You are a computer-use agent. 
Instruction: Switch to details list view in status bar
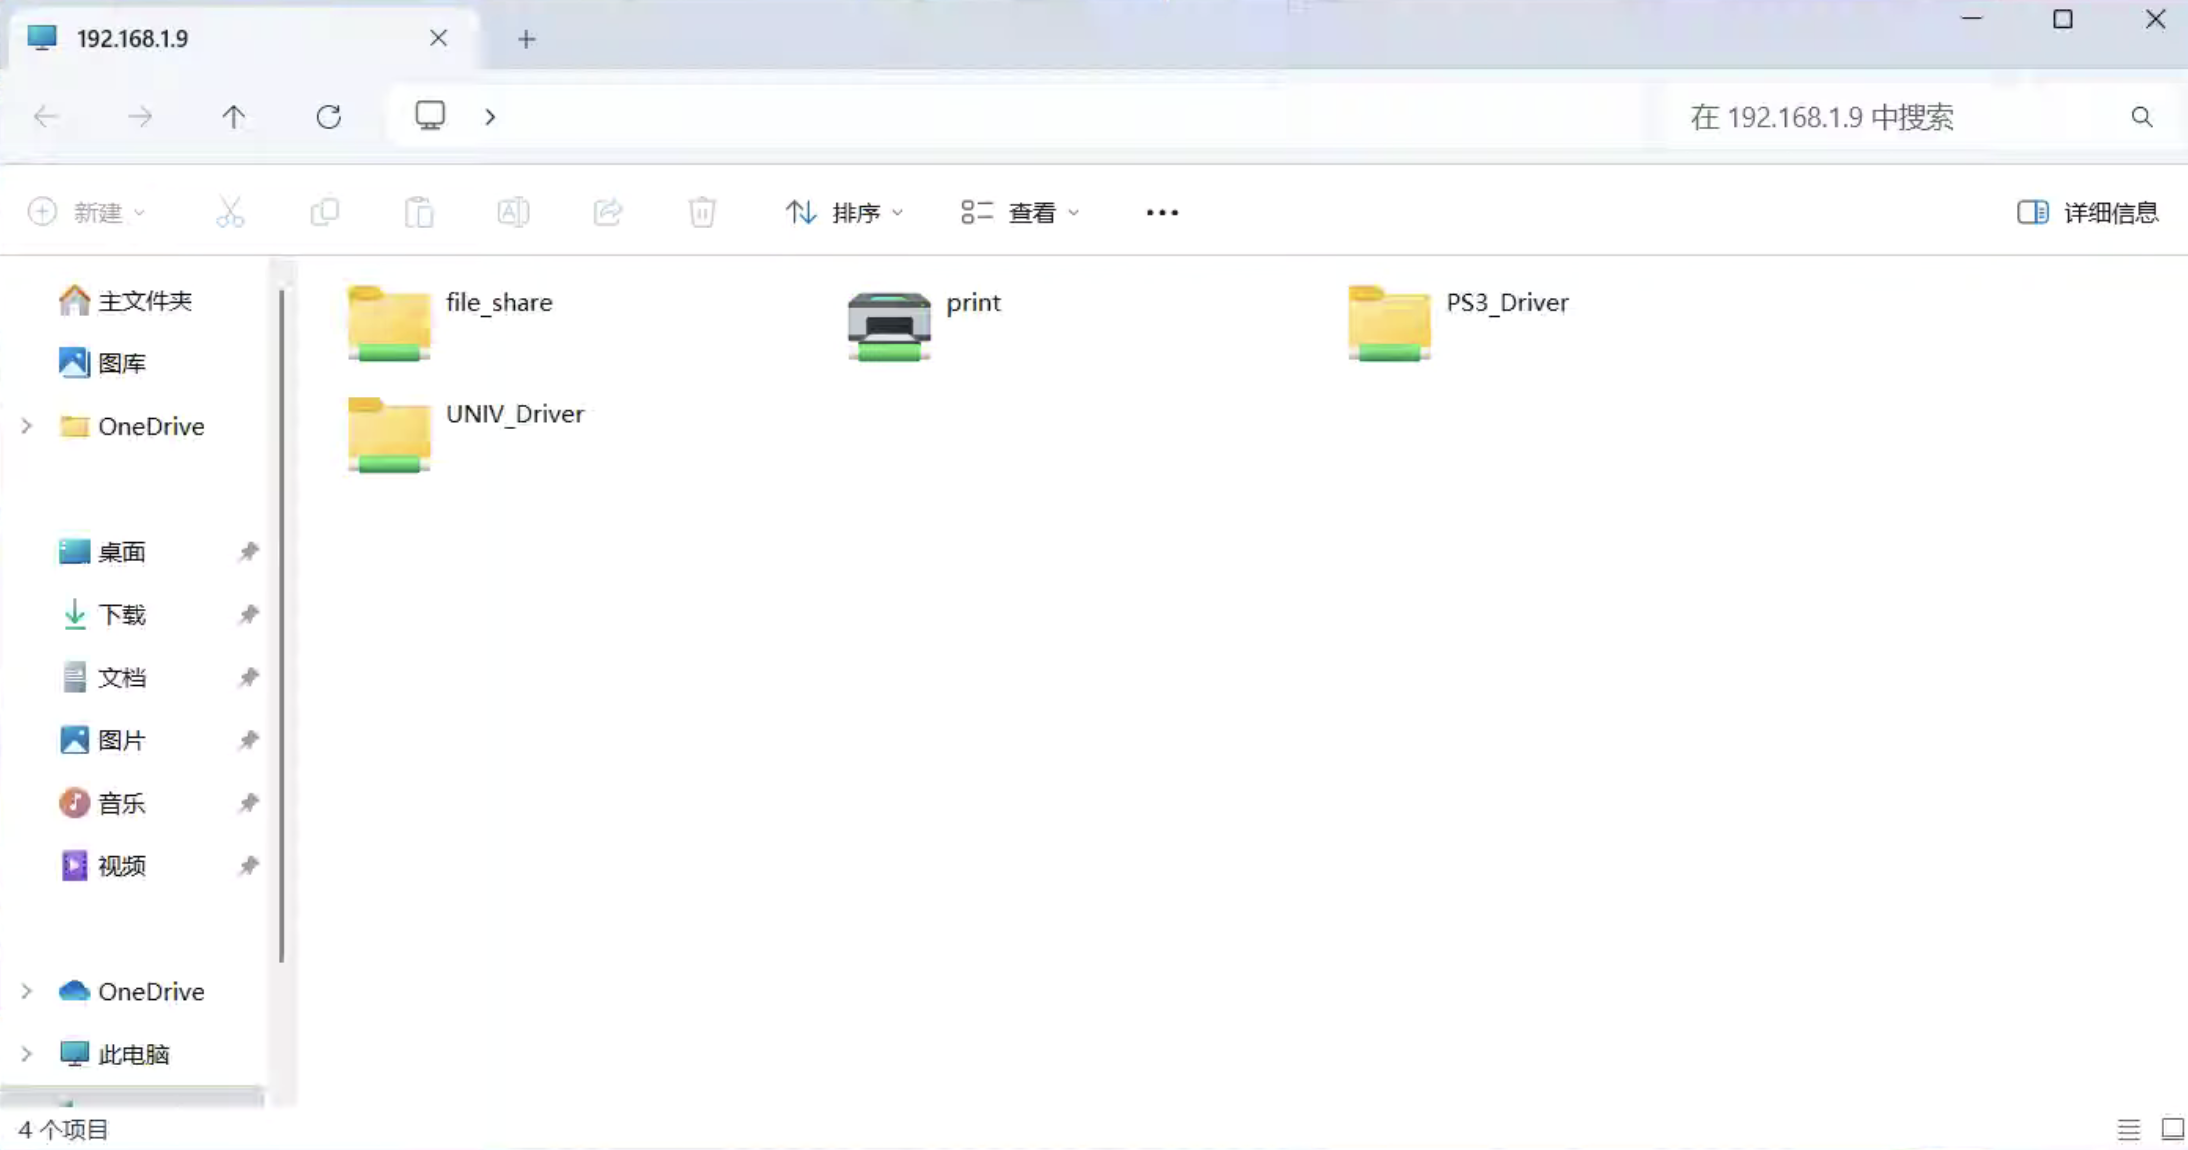click(2129, 1130)
